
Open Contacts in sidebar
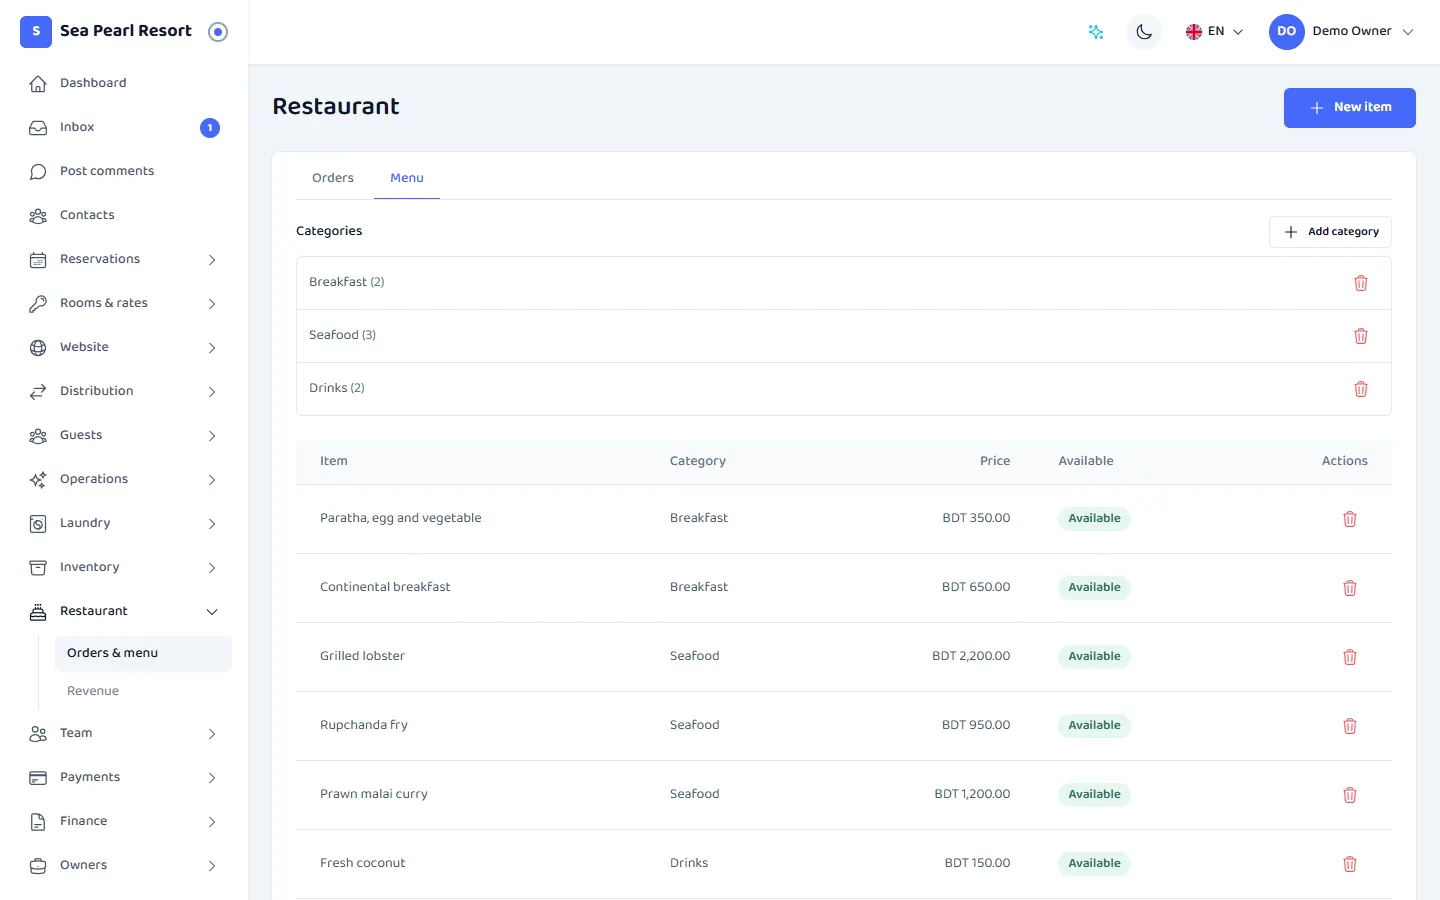pyautogui.click(x=124, y=215)
